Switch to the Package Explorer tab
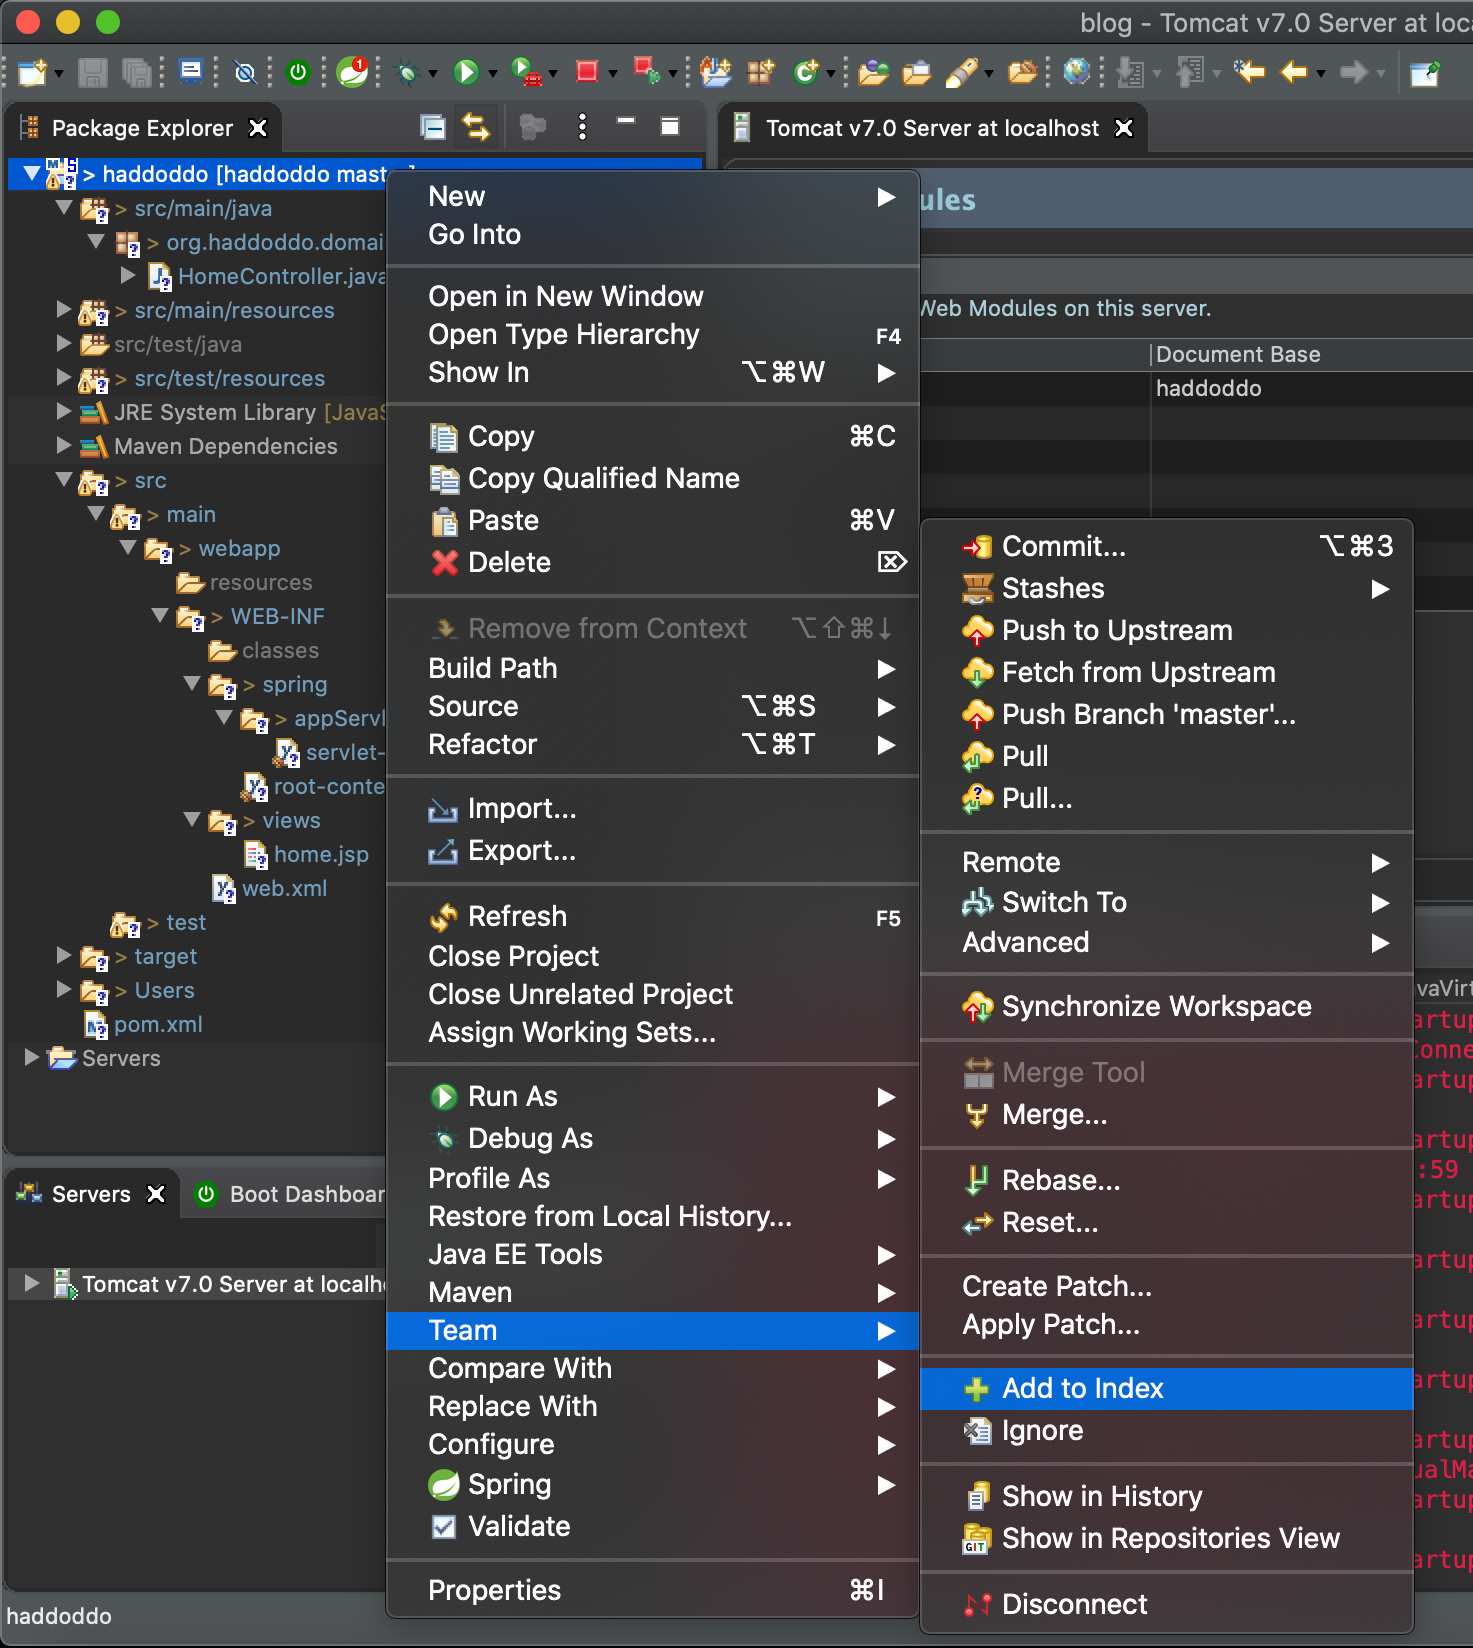 (142, 128)
